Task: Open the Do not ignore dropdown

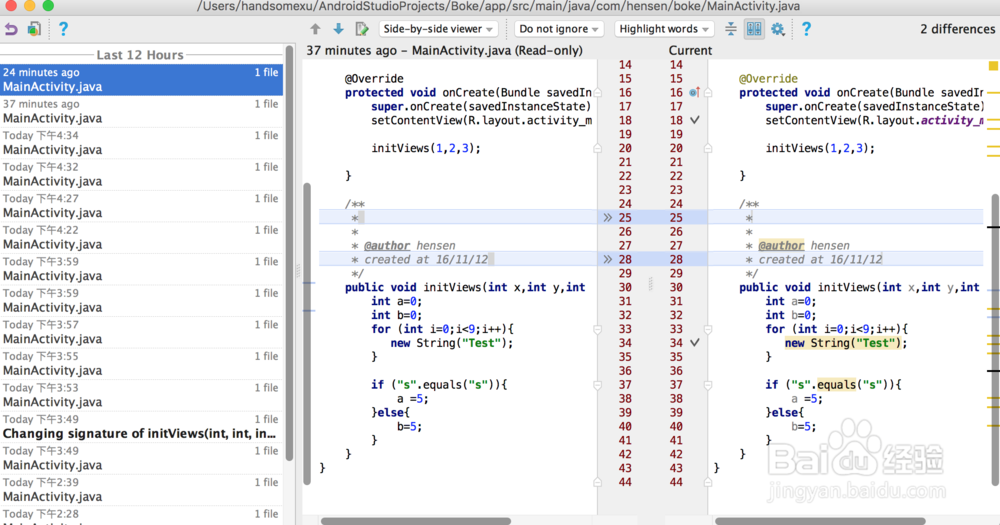Action: [x=559, y=29]
